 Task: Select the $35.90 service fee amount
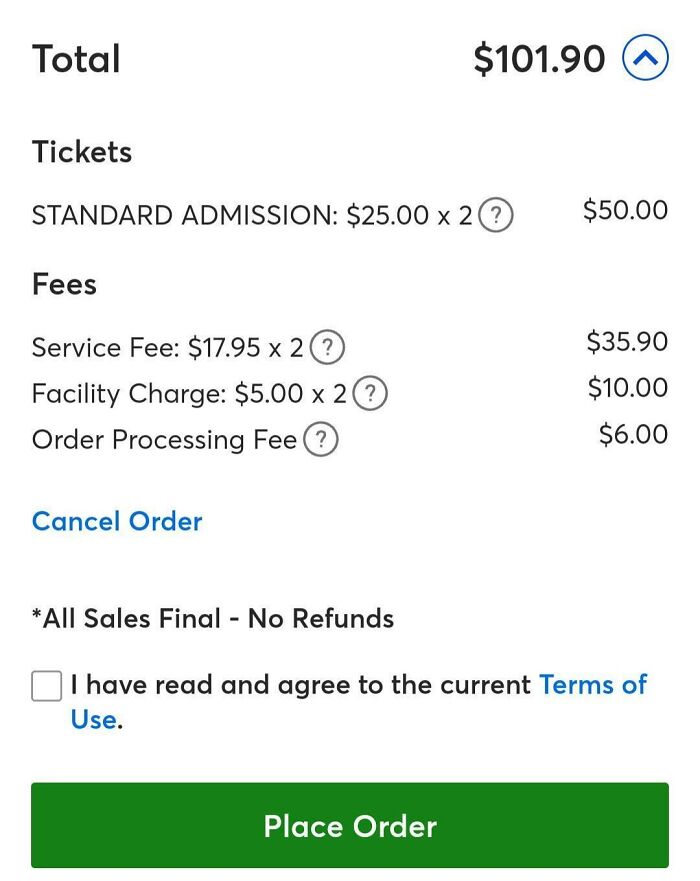pos(626,341)
